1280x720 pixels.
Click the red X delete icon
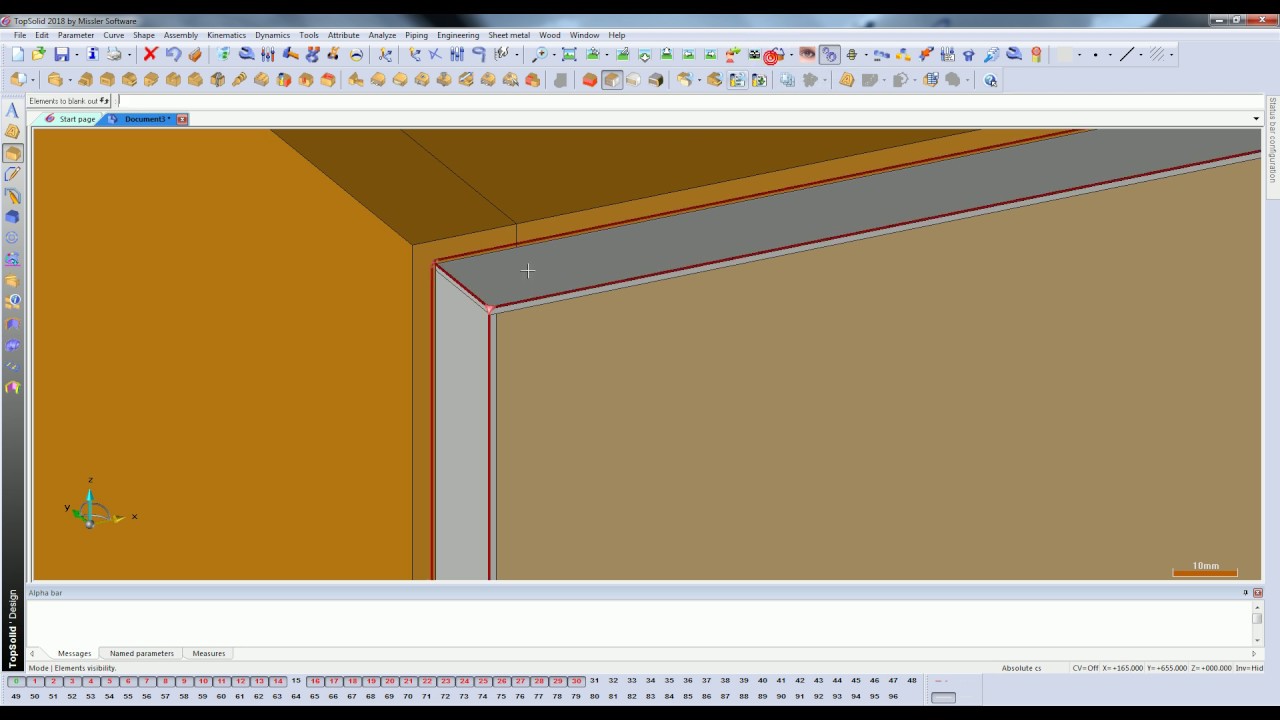click(x=151, y=55)
